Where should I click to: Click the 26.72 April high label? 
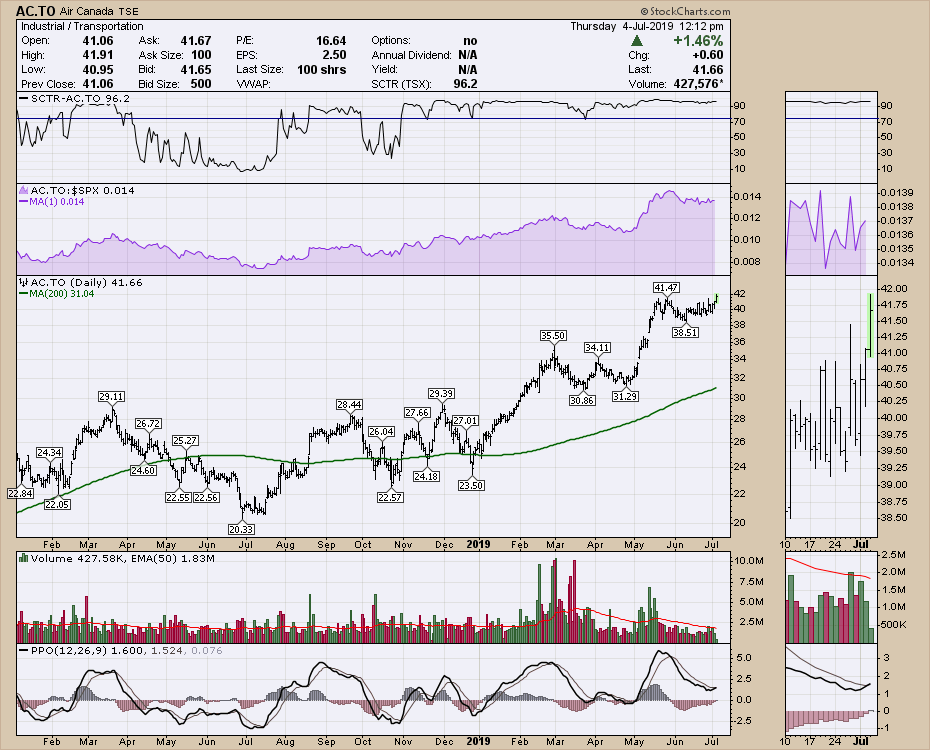tap(148, 423)
